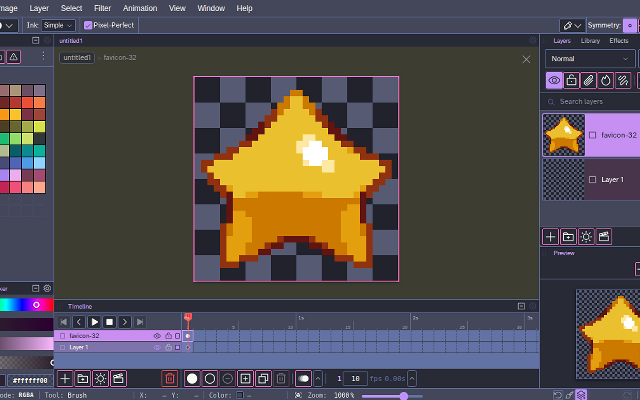640x400 pixels.
Task: Click the Symmetry mode button
Action: coord(630,26)
